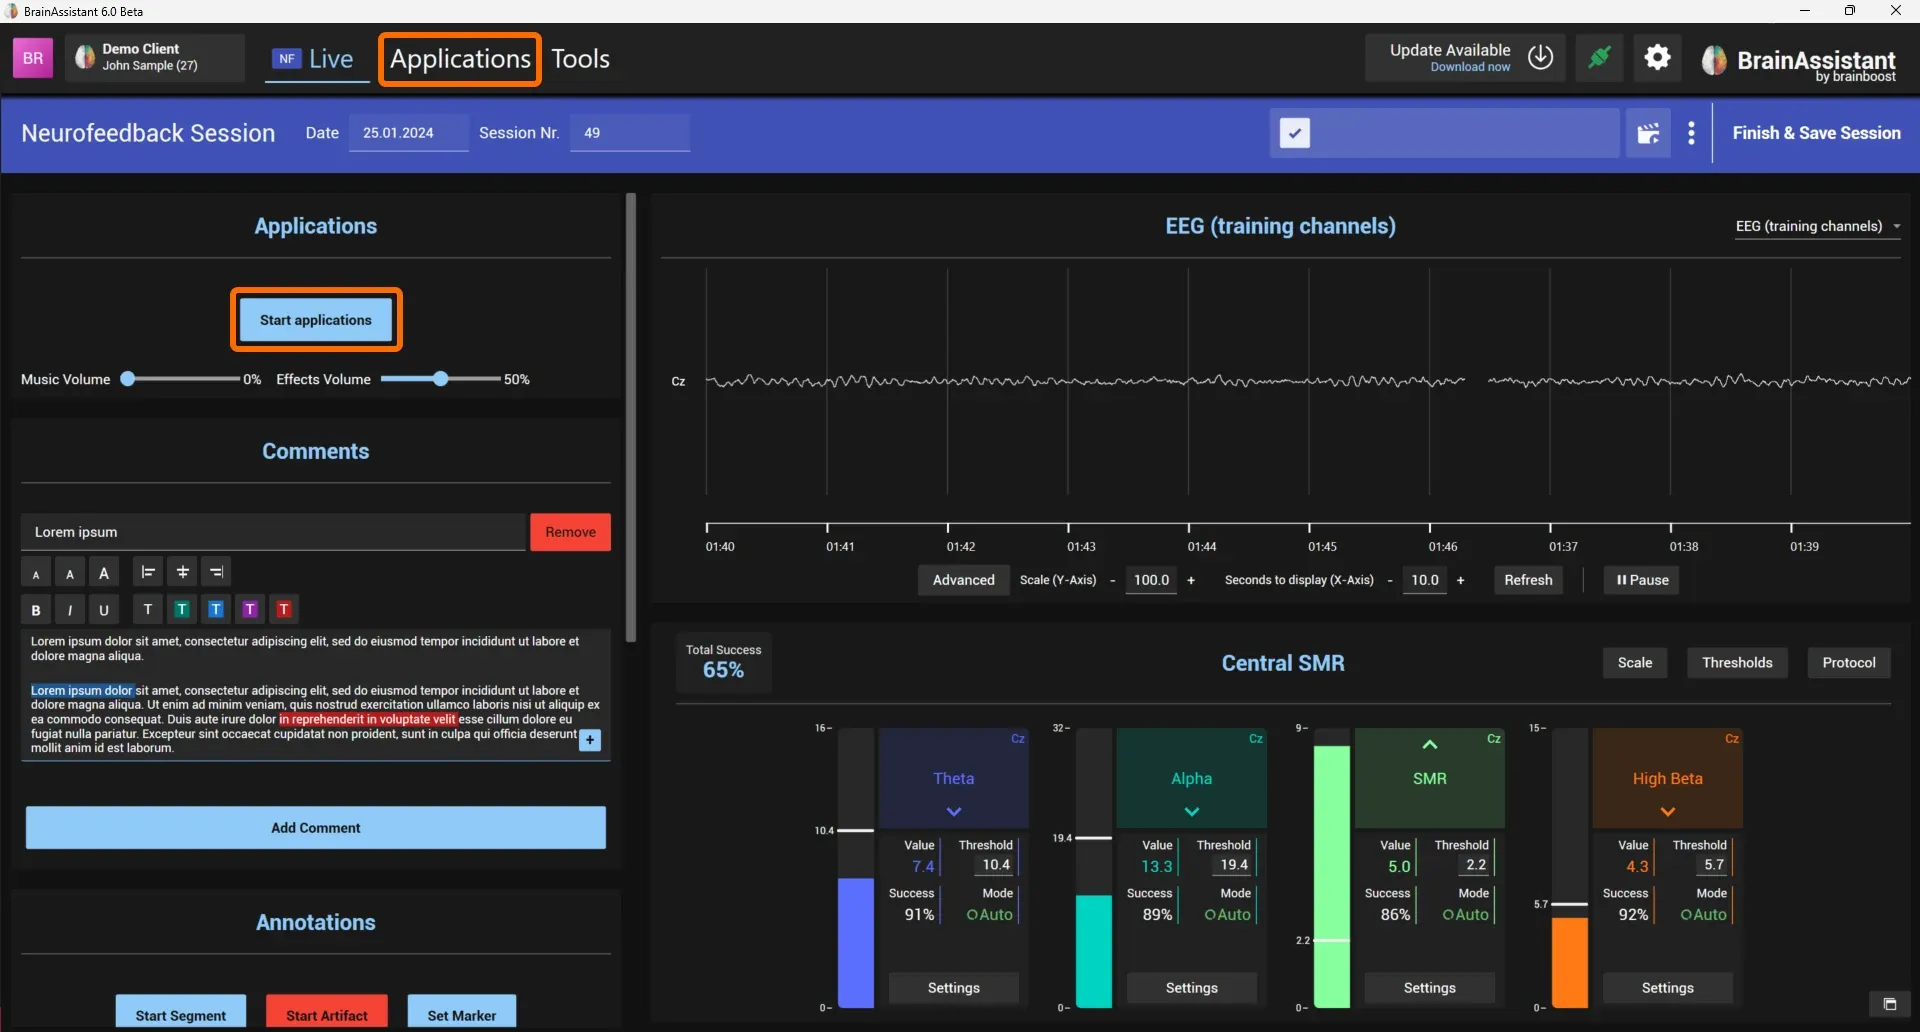This screenshot has height=1032, width=1920.
Task: Toggle underline formatting in comment
Action: [x=104, y=609]
